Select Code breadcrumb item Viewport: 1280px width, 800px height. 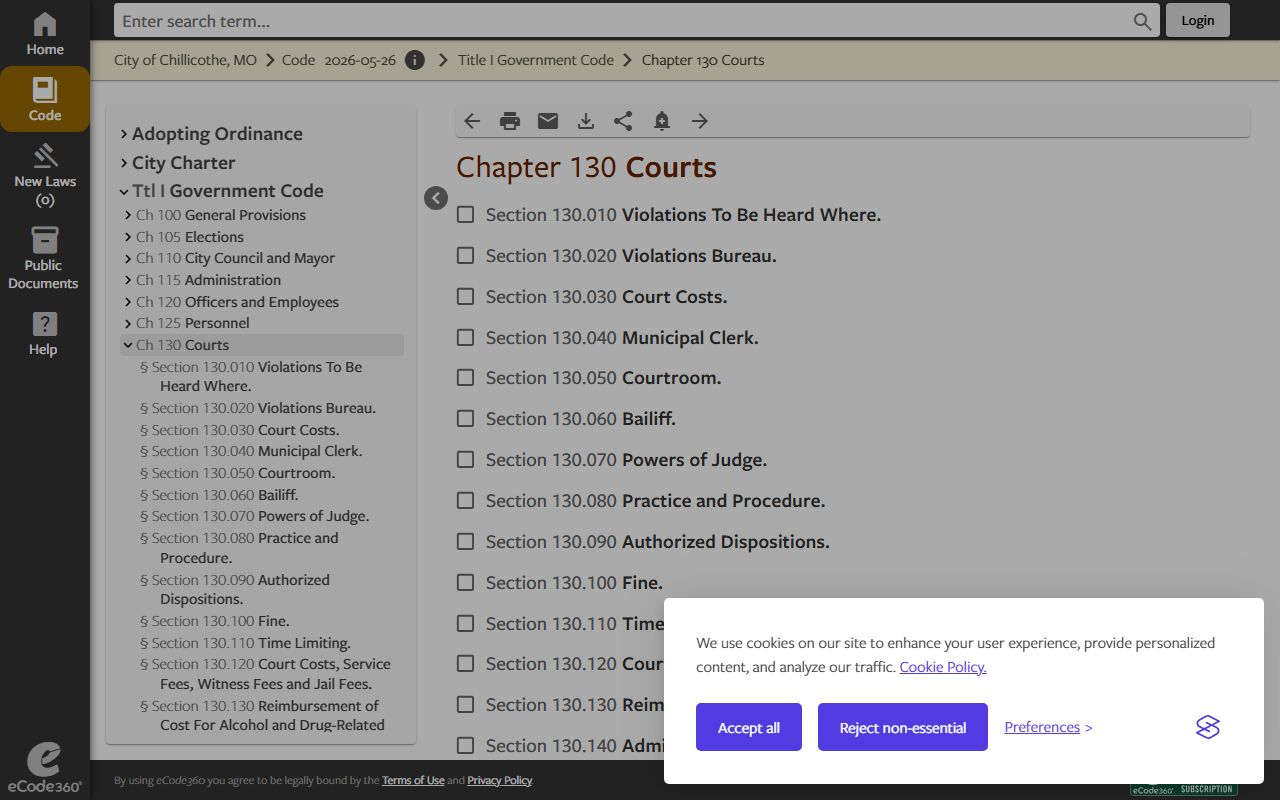coord(298,60)
